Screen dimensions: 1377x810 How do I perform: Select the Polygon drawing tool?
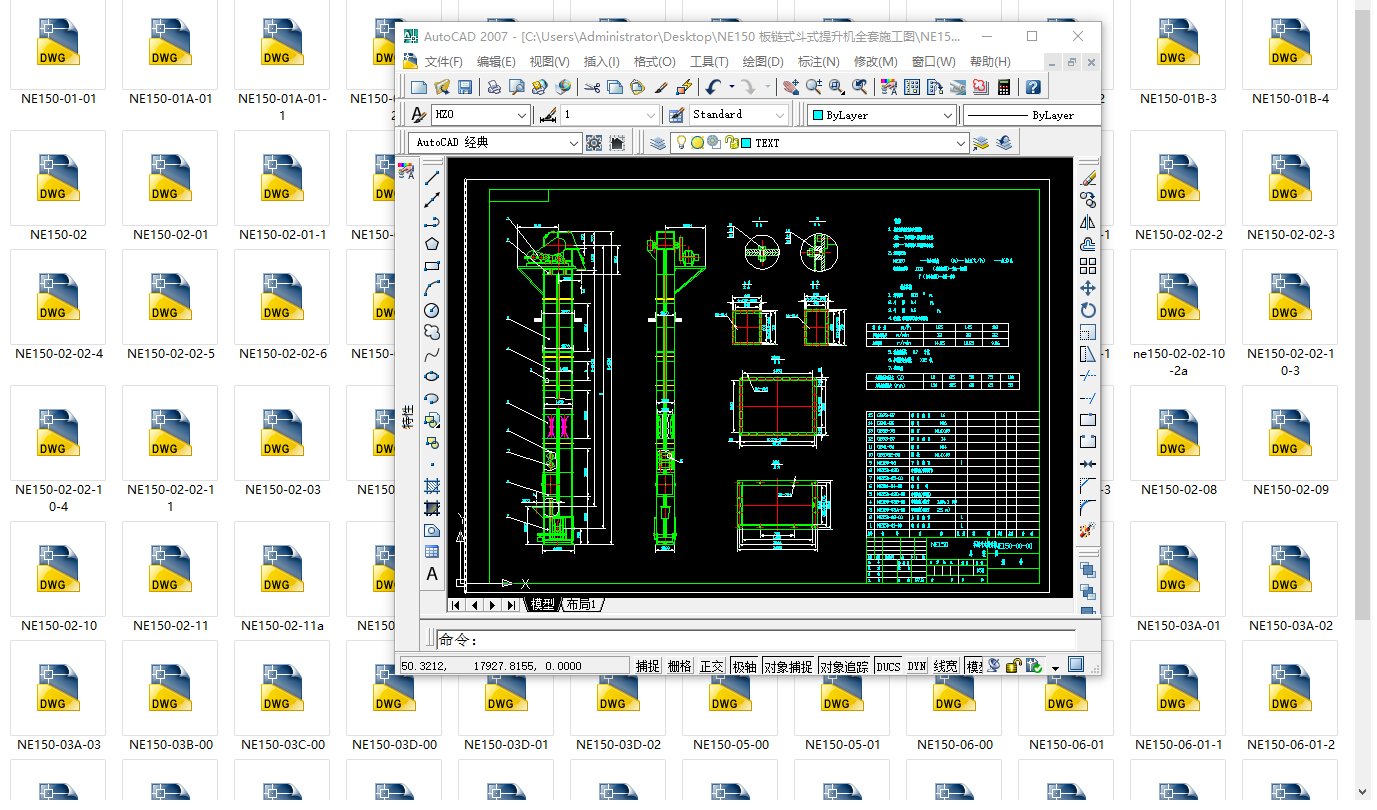pyautogui.click(x=432, y=243)
